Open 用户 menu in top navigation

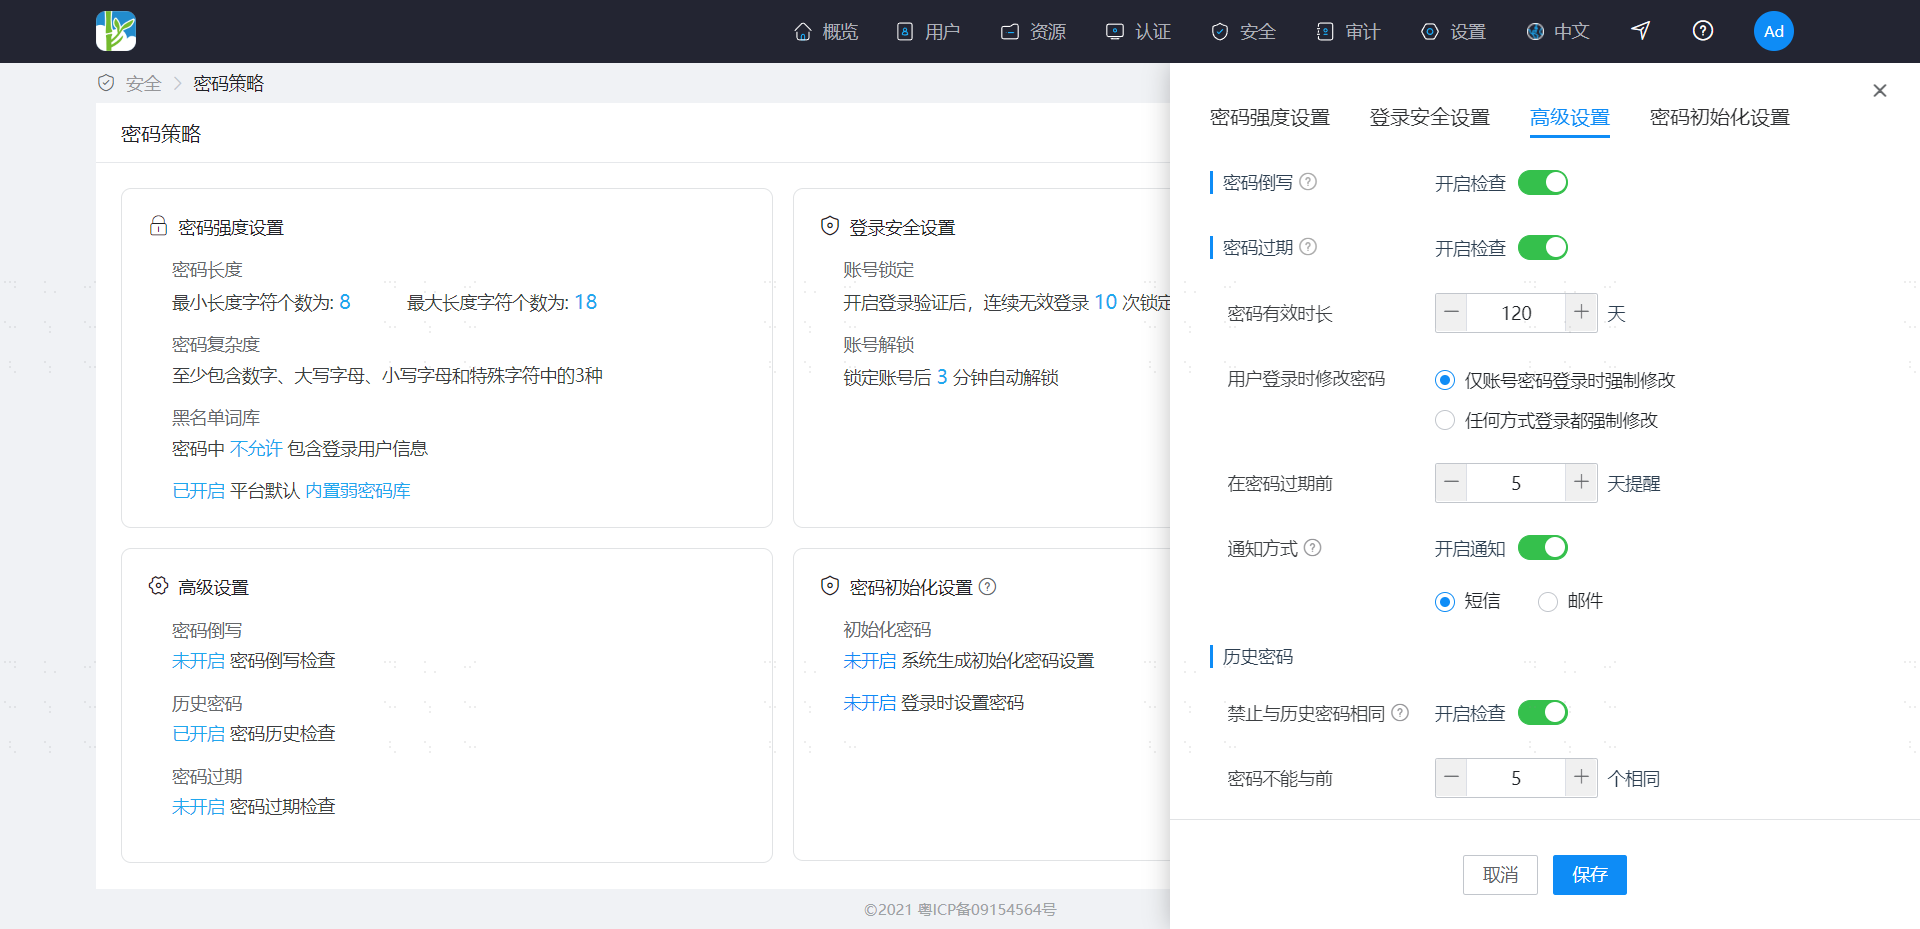tap(928, 32)
